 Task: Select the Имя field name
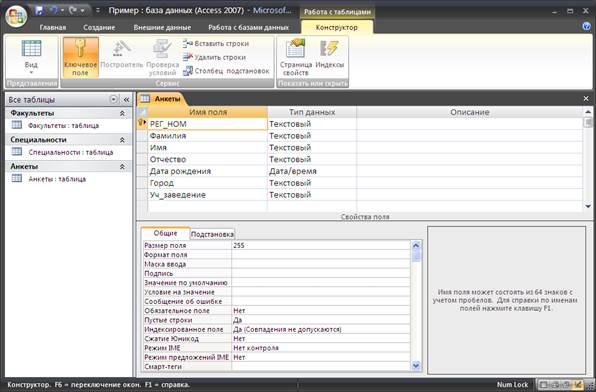pyautogui.click(x=208, y=148)
